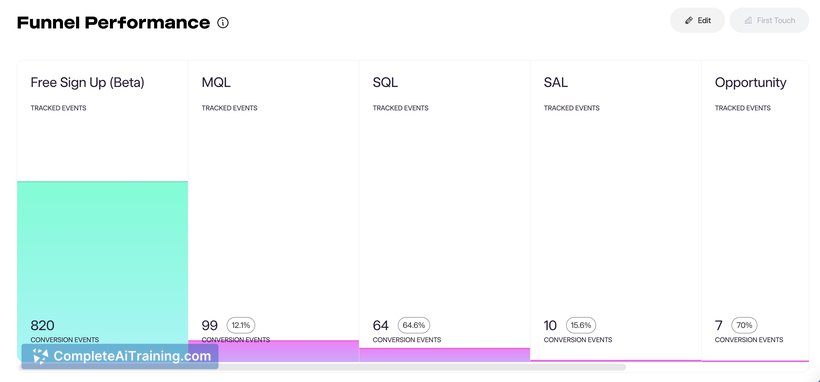Viewport: 820px width, 382px height.
Task: Select the Opportunity stage column header
Action: pyautogui.click(x=750, y=83)
